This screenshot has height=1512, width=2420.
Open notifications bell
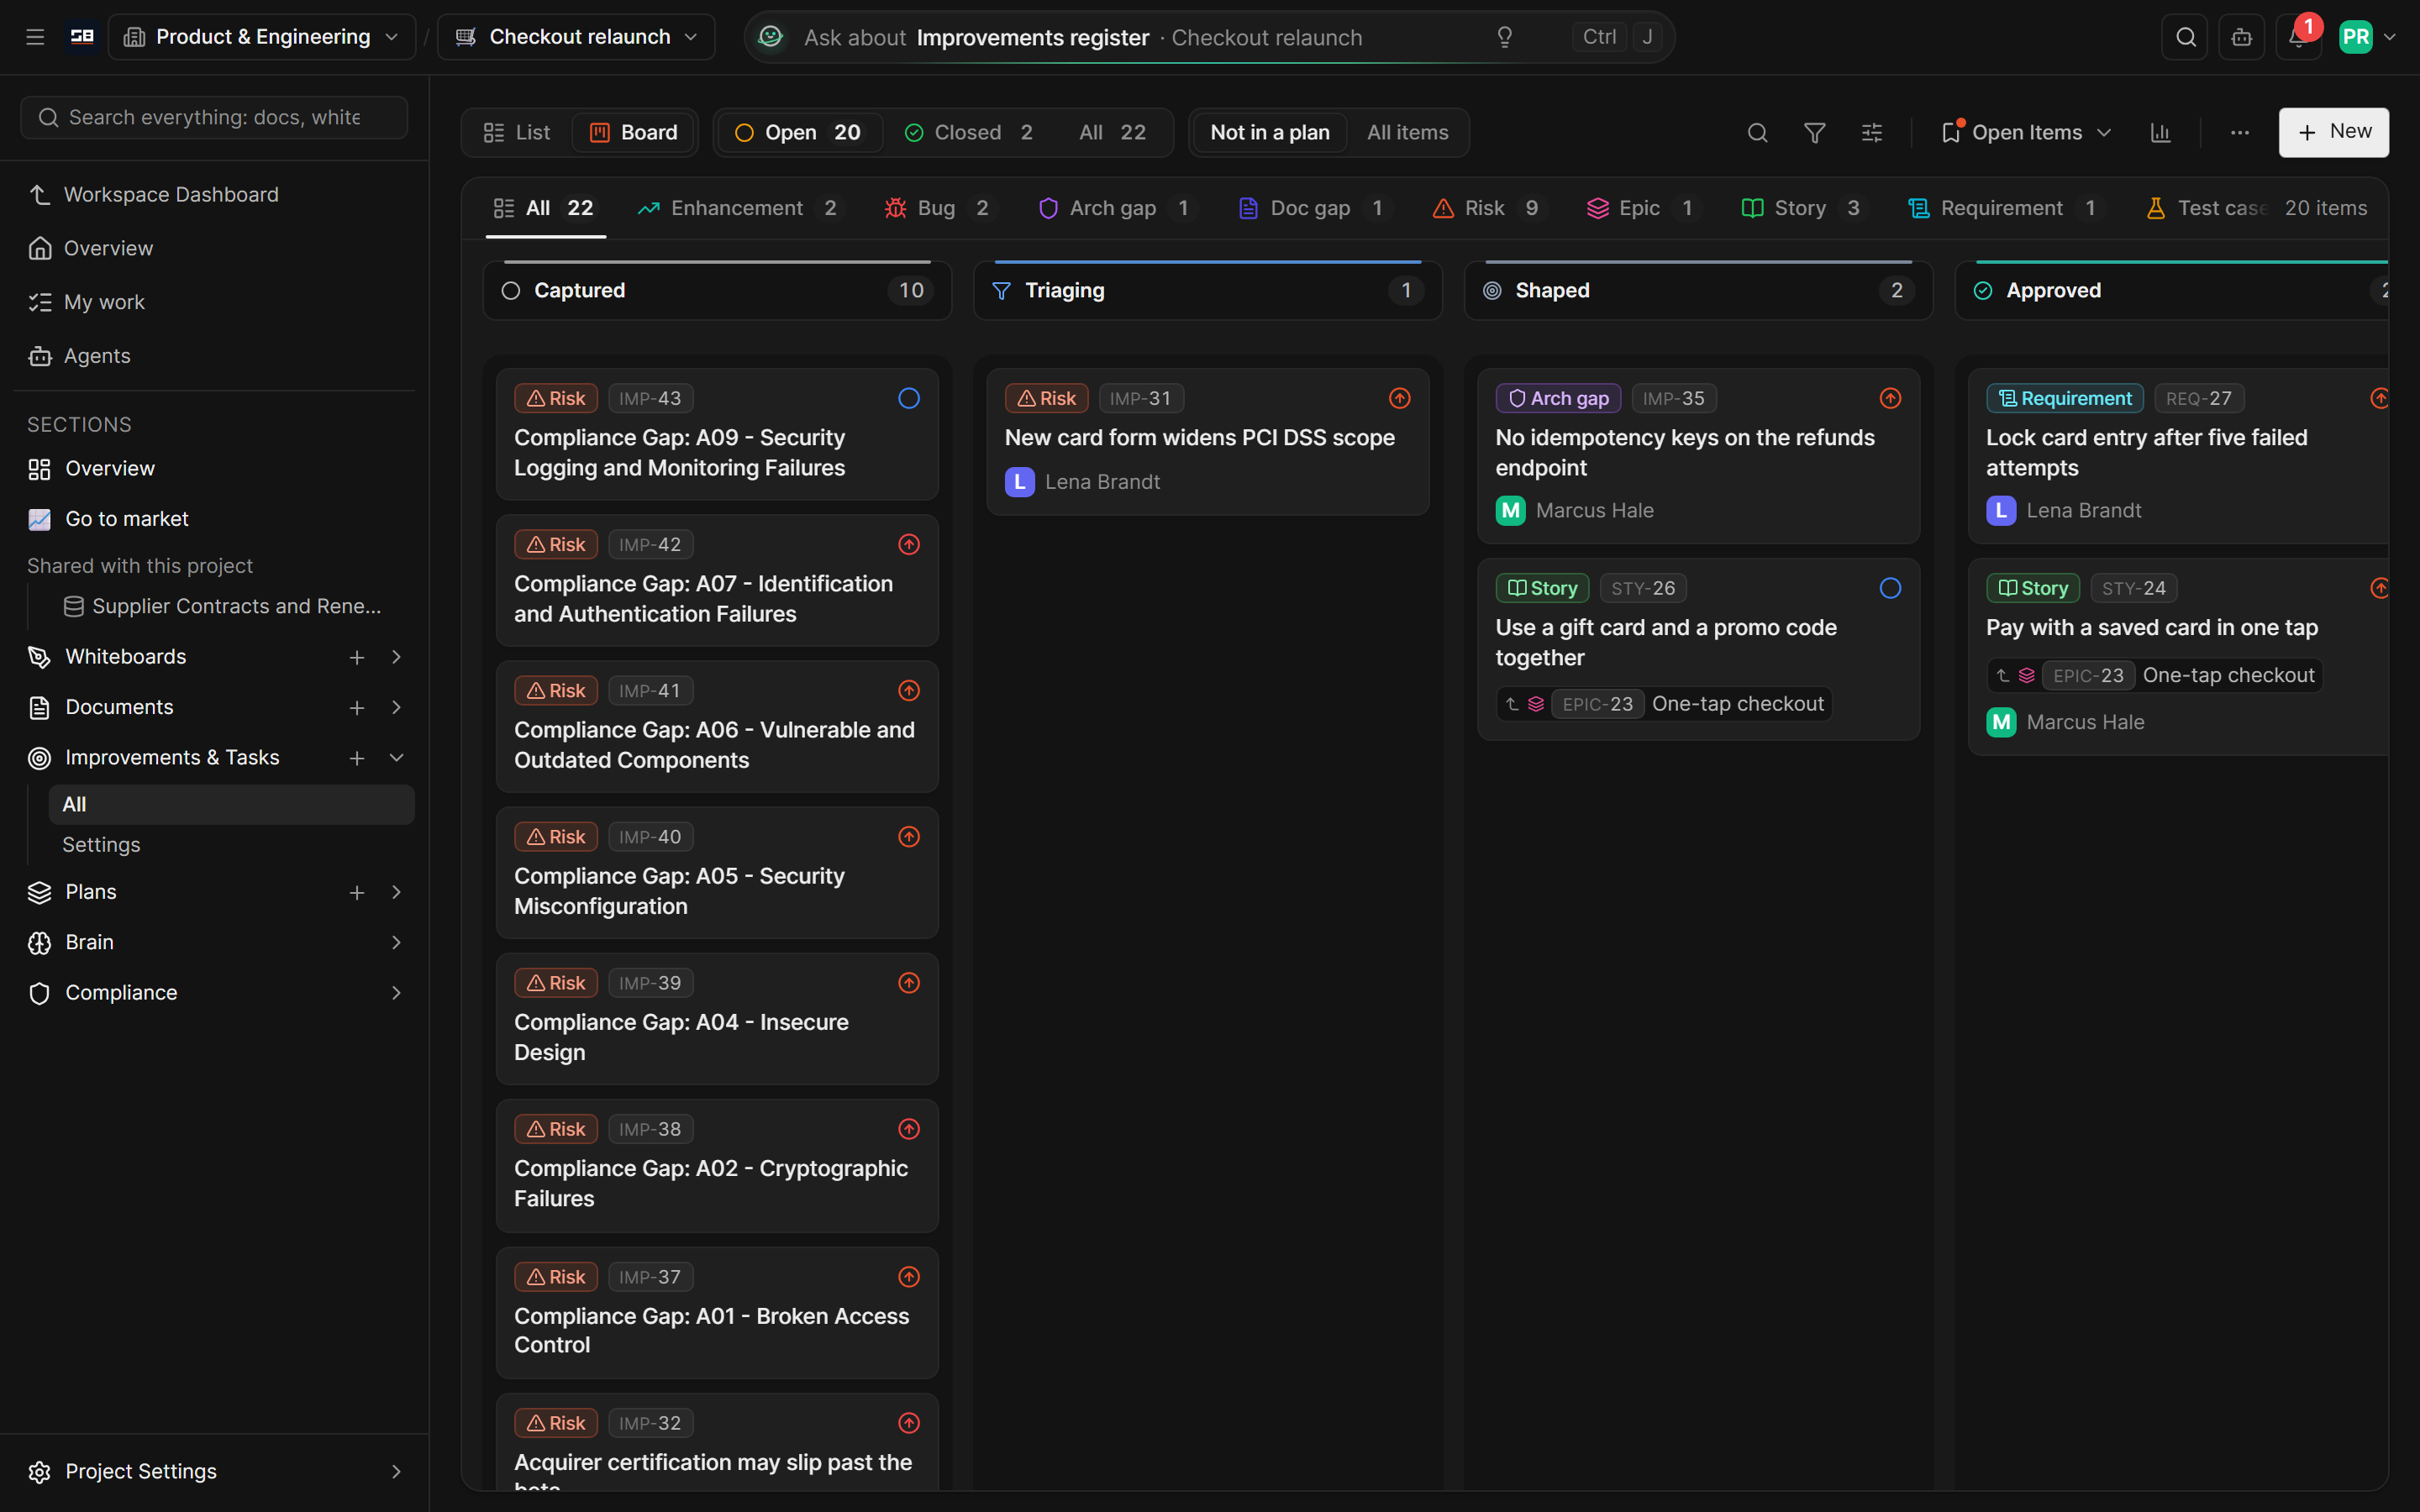coord(2298,37)
